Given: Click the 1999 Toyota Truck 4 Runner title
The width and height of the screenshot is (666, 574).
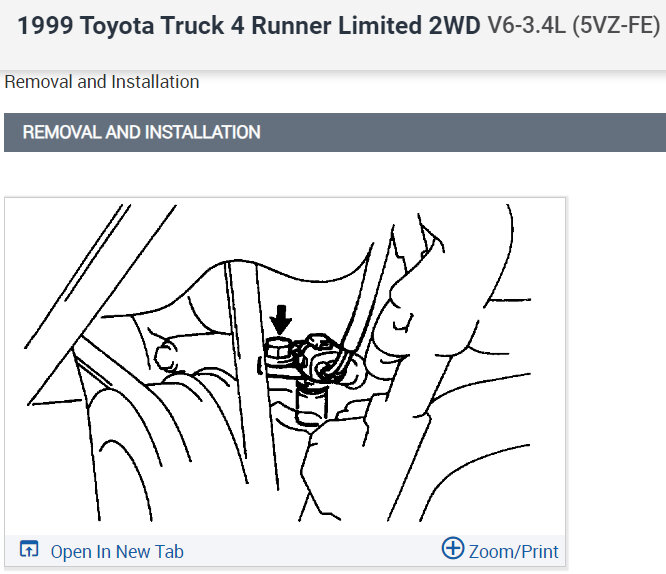Looking at the screenshot, I should pos(248,25).
